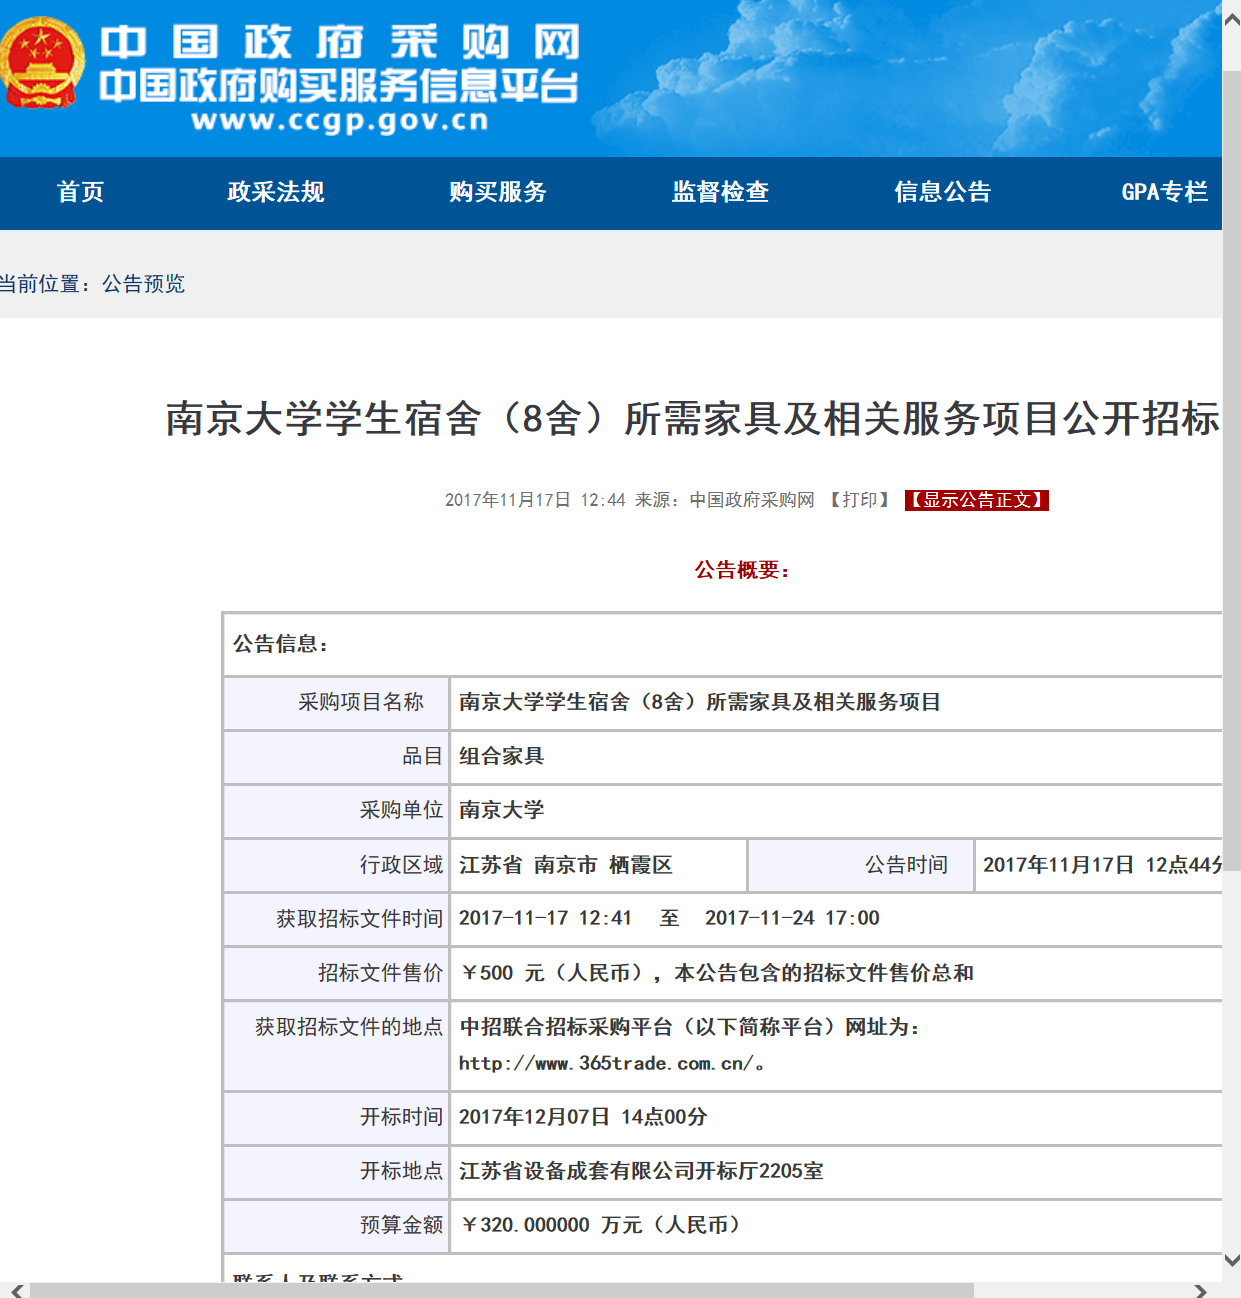Screen dimensions: 1241x1298
Task: Click the 组合家具 cell
Action: click(836, 757)
